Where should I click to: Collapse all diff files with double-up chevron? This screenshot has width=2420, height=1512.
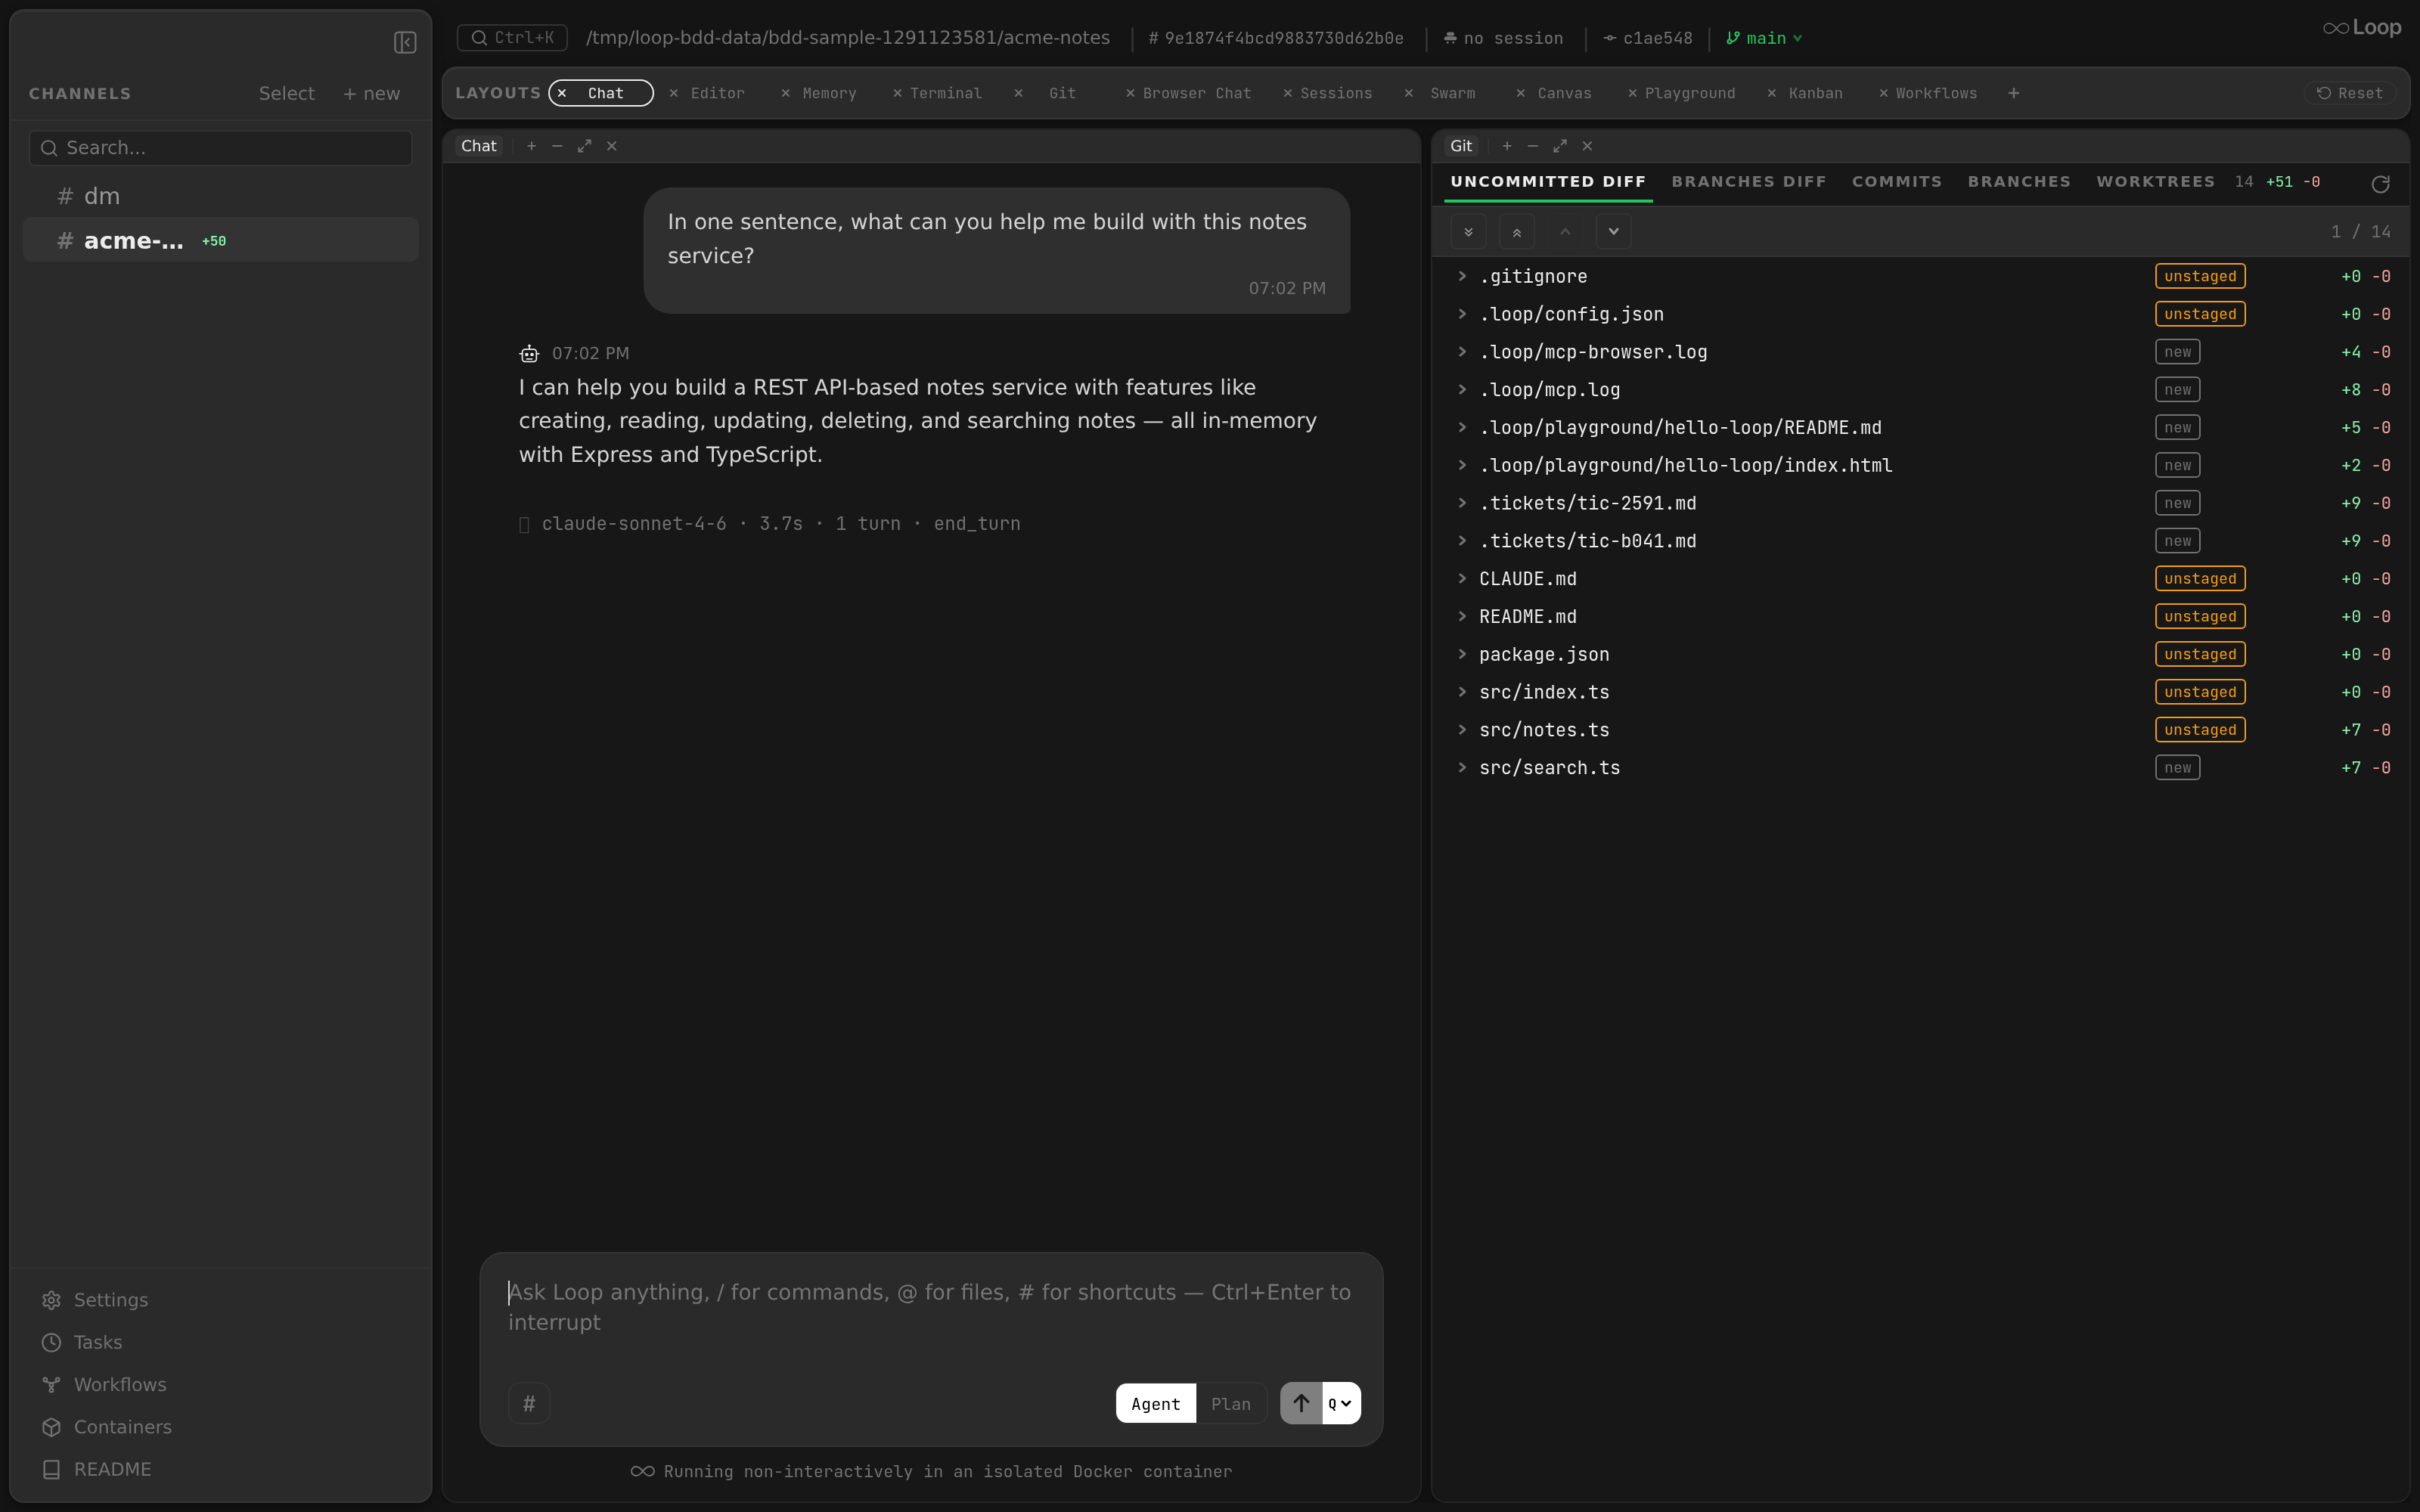click(x=1516, y=232)
